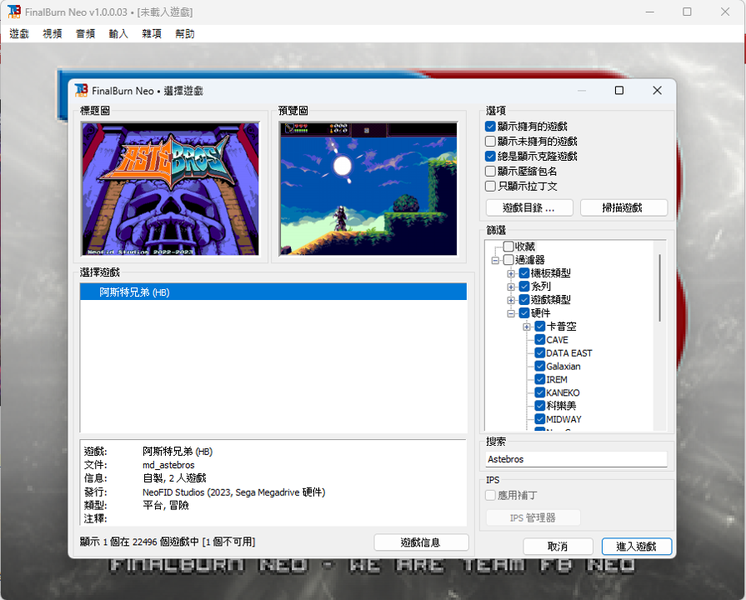Click the DATA EAST tree label

(569, 353)
